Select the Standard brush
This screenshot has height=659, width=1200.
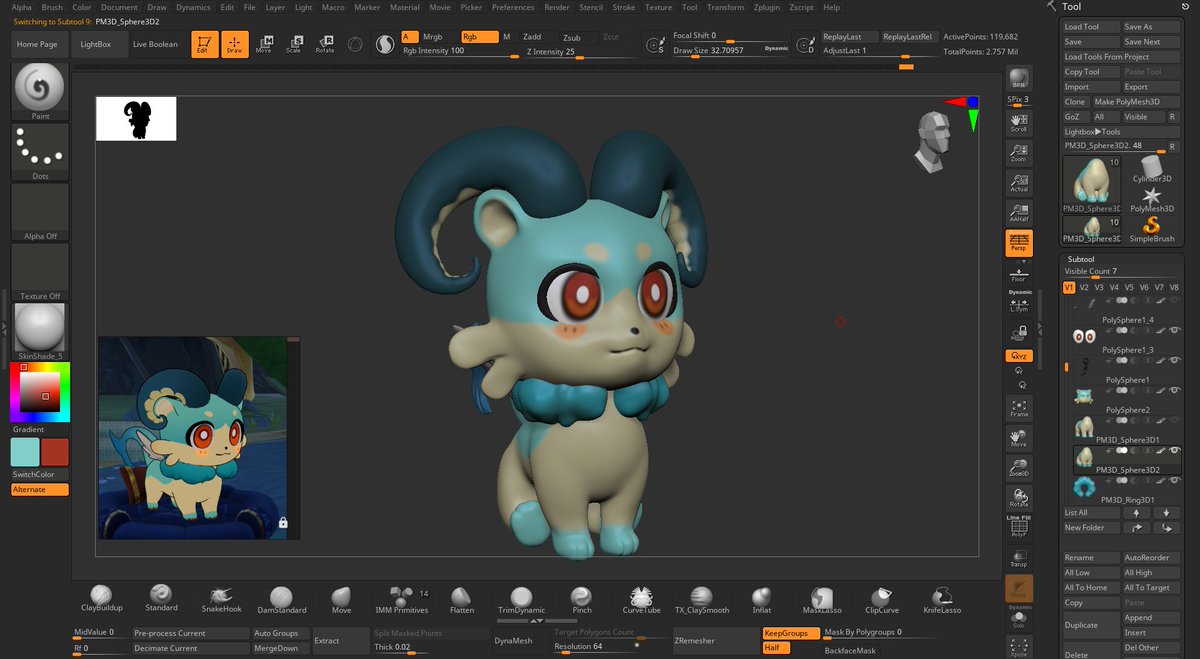coord(161,599)
